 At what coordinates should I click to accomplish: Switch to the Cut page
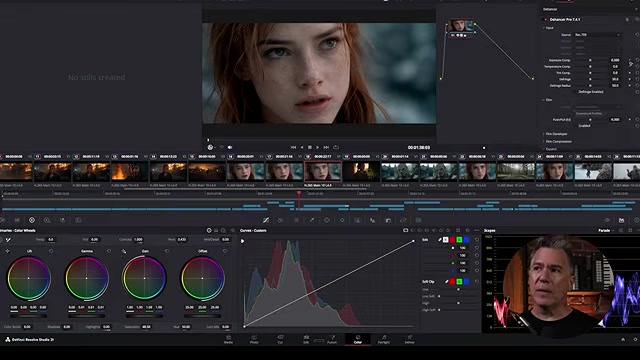pos(280,339)
